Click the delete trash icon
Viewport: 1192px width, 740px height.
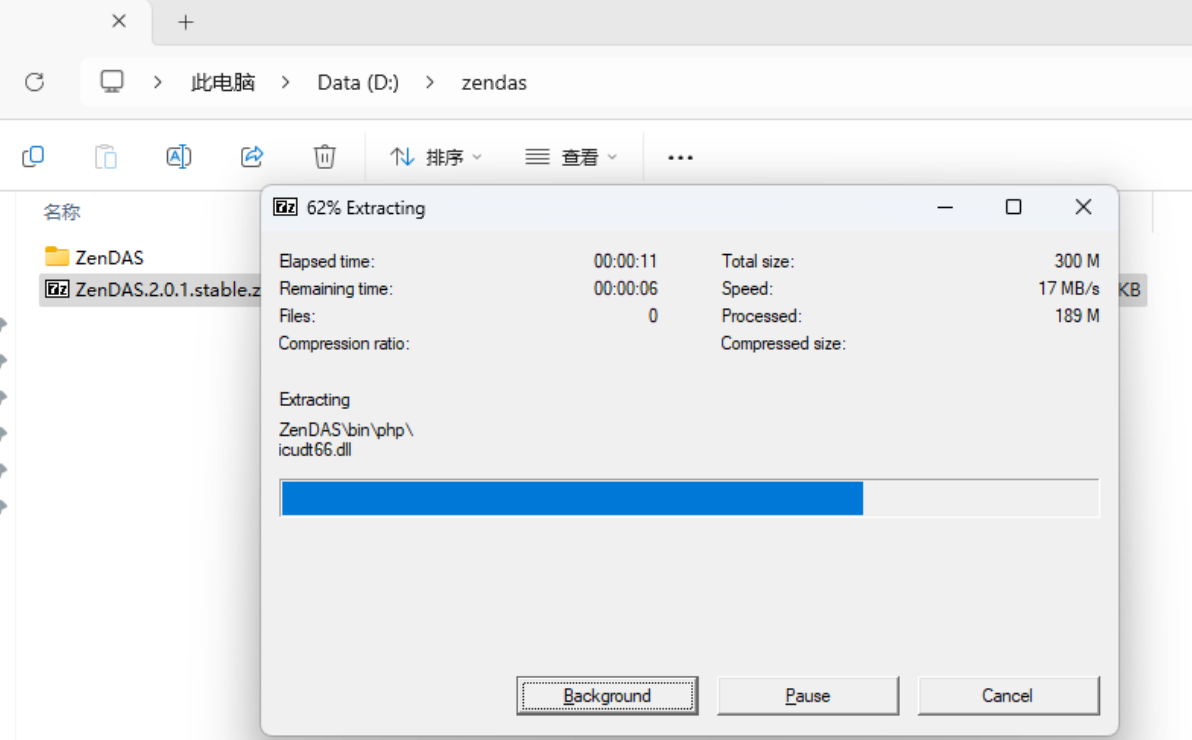click(324, 157)
